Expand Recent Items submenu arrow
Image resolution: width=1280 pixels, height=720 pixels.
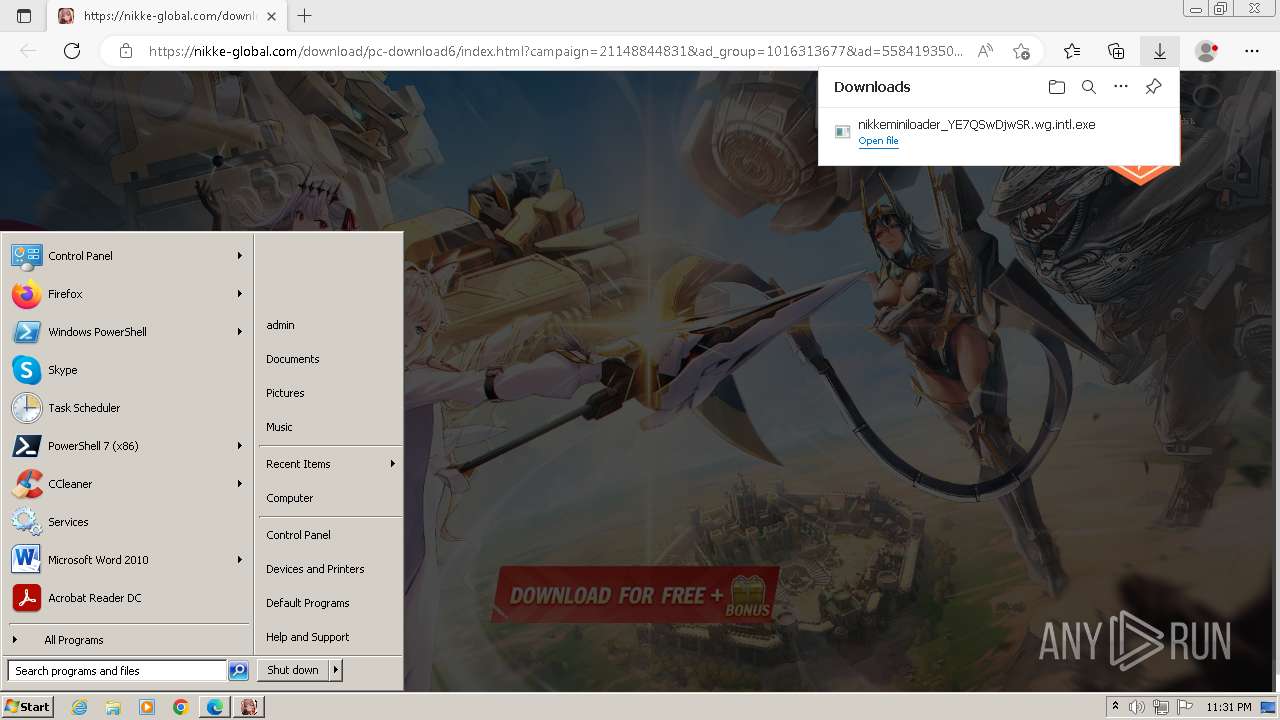[x=393, y=464]
